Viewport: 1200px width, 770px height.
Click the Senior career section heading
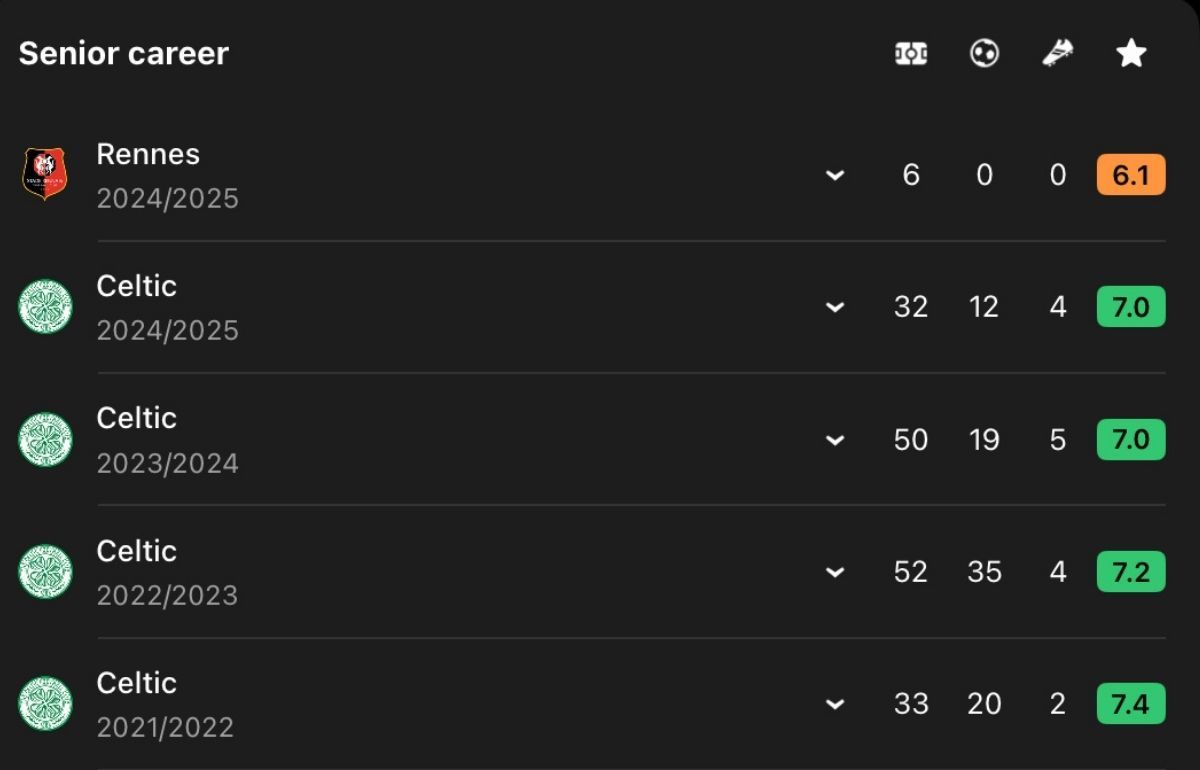pos(124,54)
